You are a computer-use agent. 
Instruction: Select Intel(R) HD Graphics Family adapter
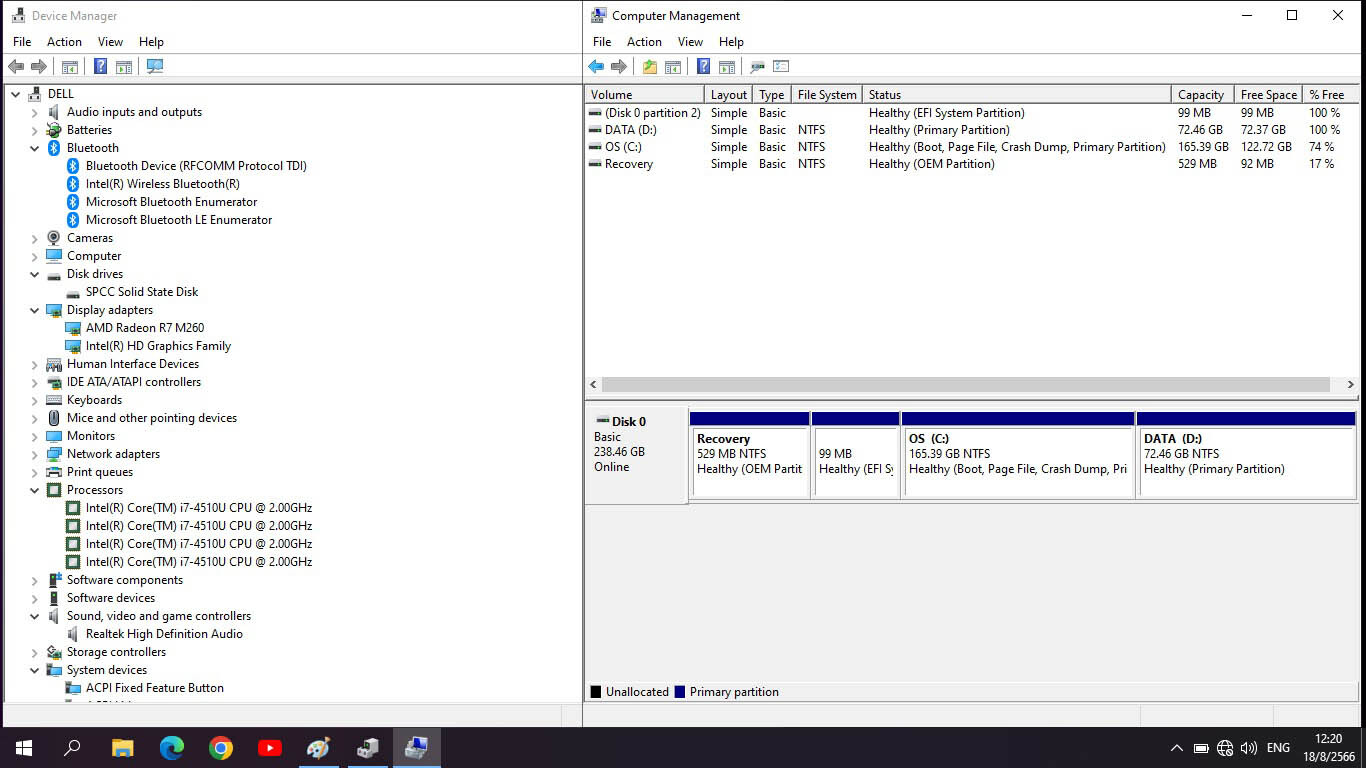158,346
